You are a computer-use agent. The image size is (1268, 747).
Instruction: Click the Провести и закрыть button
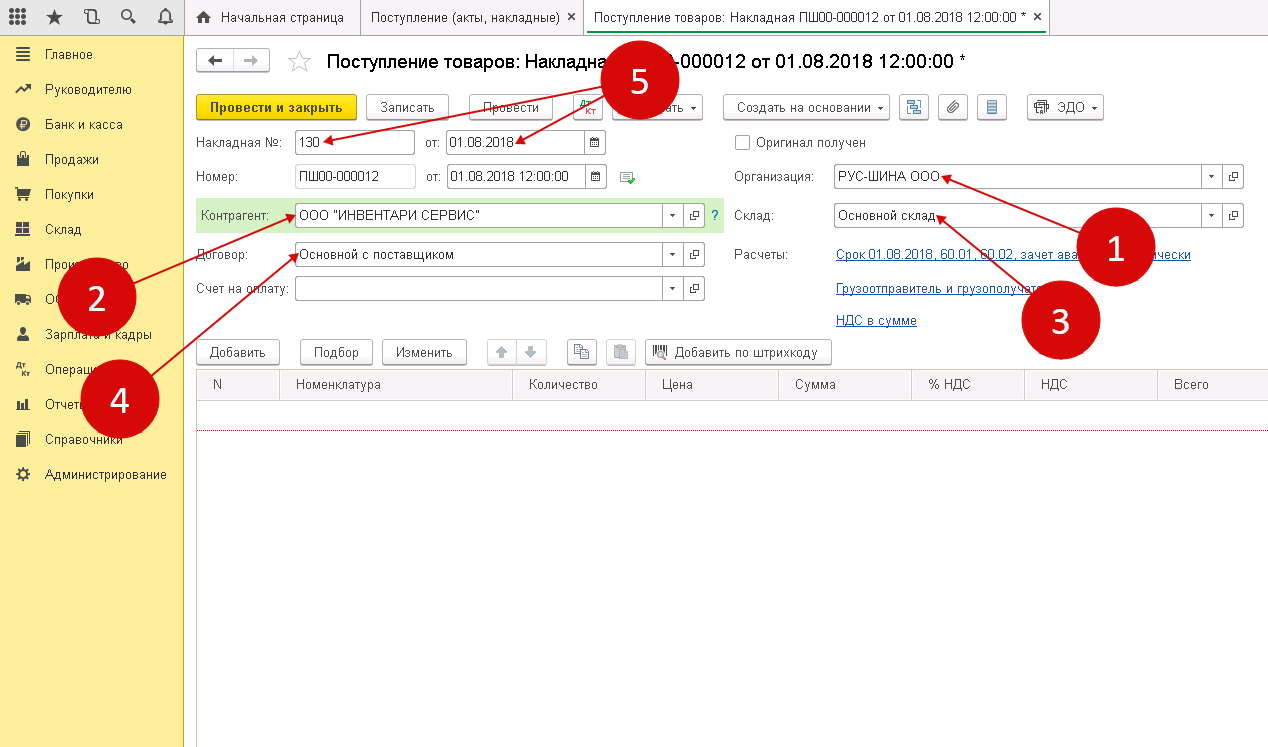point(276,108)
